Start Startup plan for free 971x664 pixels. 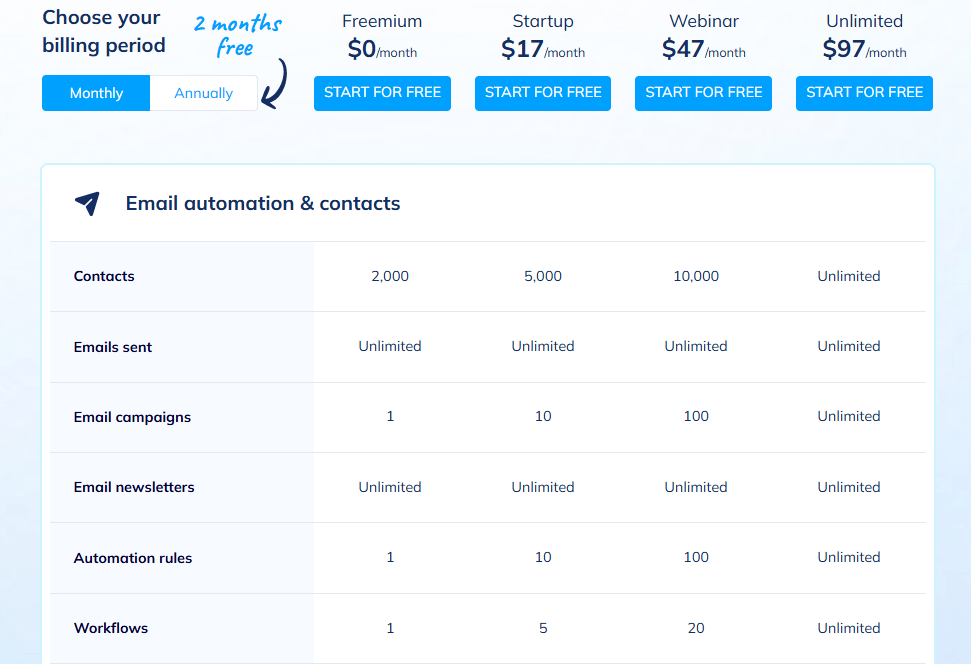[543, 93]
